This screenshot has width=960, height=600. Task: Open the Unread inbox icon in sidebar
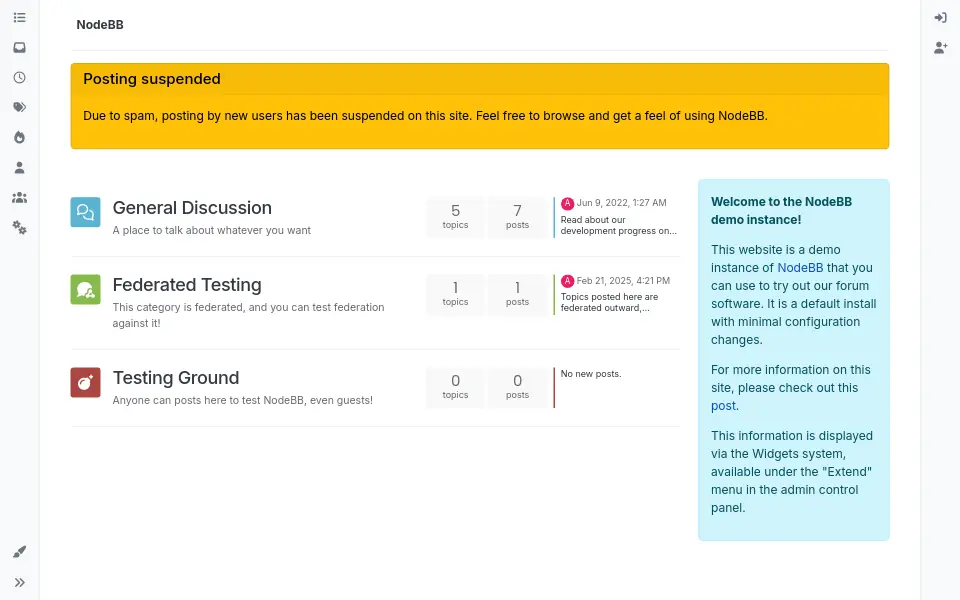(x=20, y=48)
